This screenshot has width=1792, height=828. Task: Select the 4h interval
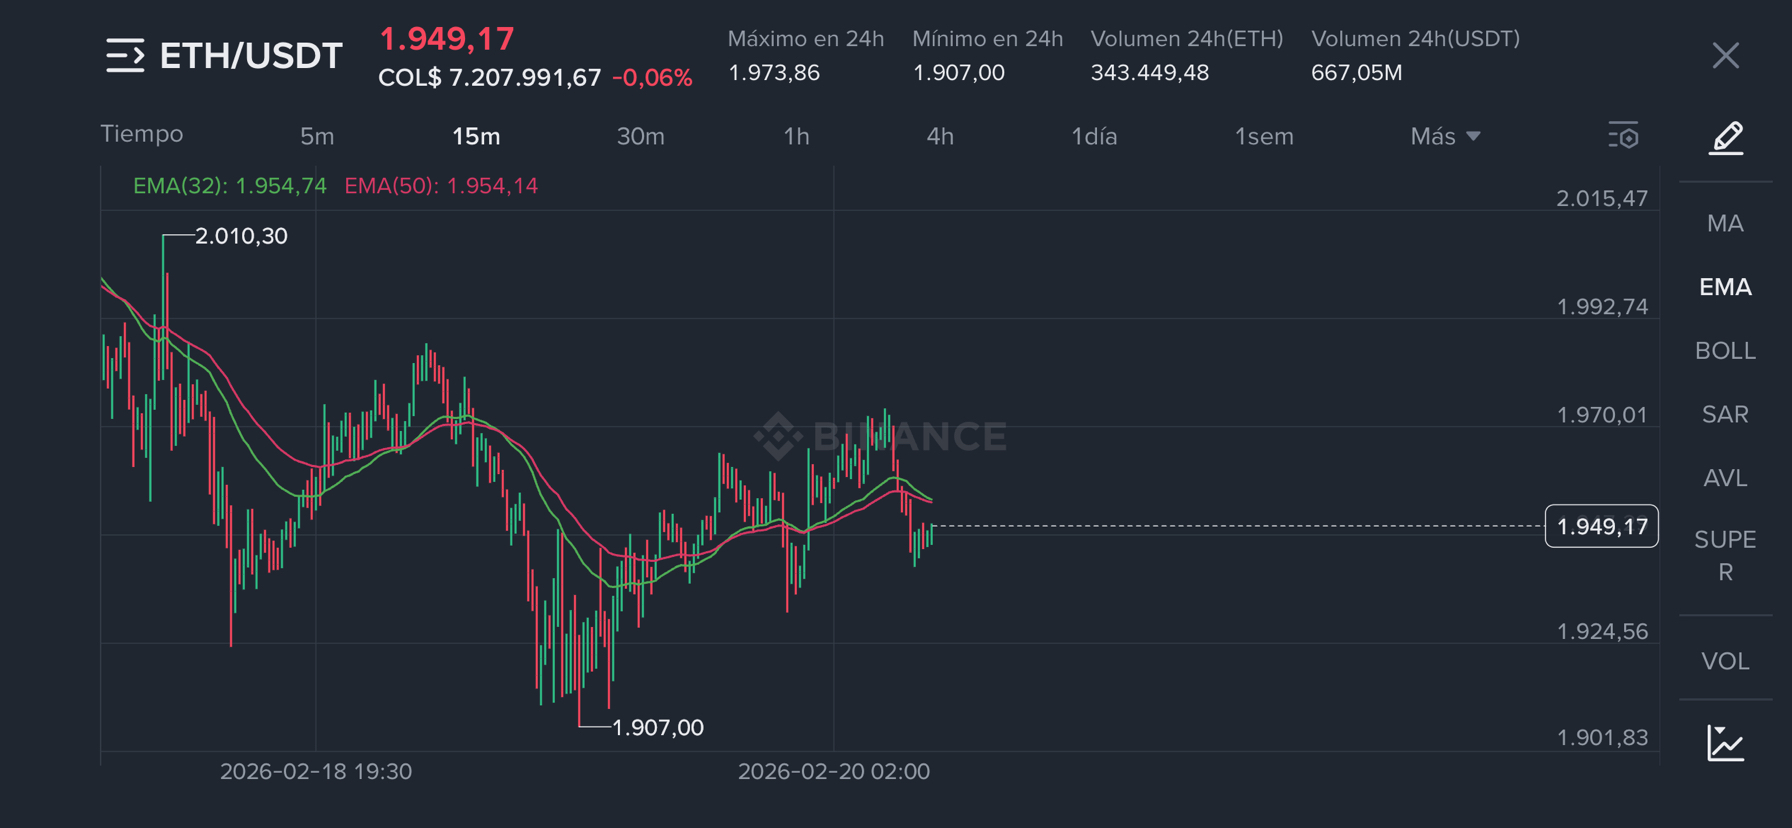(x=940, y=136)
